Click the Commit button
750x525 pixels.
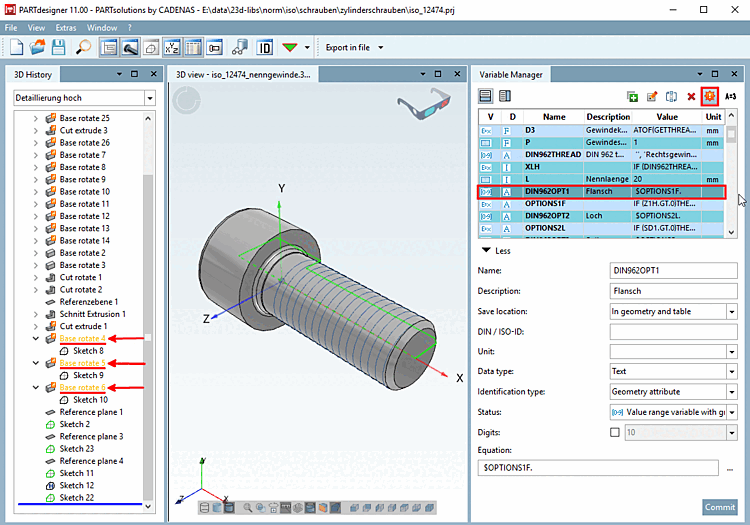pyautogui.click(x=719, y=507)
